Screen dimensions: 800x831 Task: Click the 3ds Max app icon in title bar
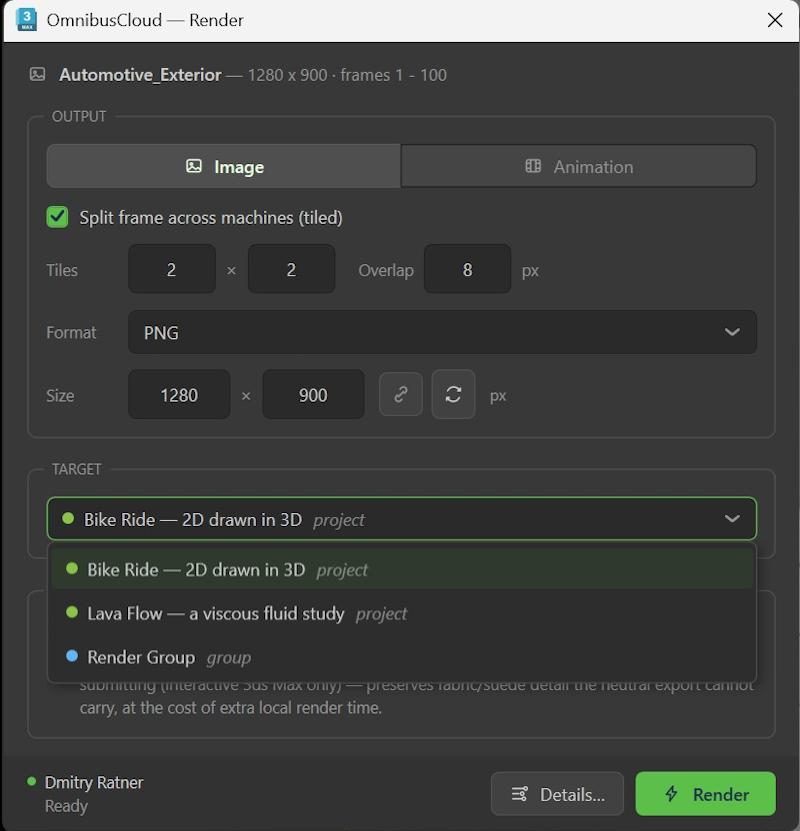pyautogui.click(x=26, y=20)
